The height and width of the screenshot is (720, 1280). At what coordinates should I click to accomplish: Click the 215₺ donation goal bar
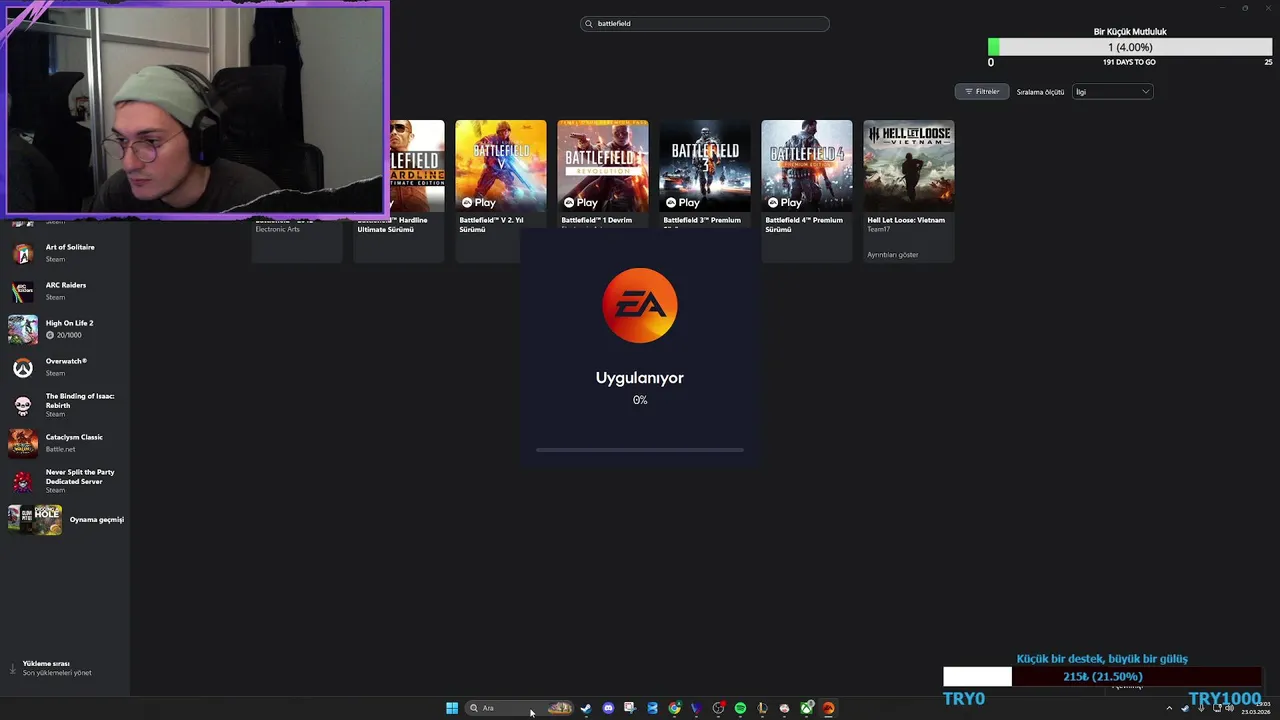[x=1102, y=677]
